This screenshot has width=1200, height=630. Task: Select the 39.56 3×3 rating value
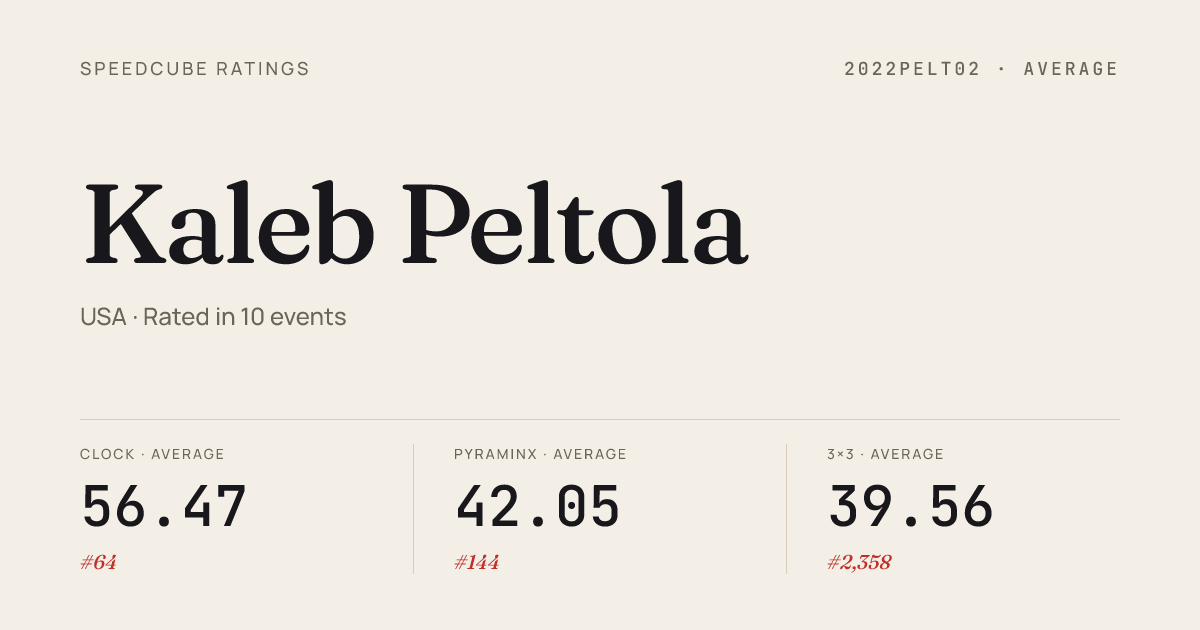911,507
